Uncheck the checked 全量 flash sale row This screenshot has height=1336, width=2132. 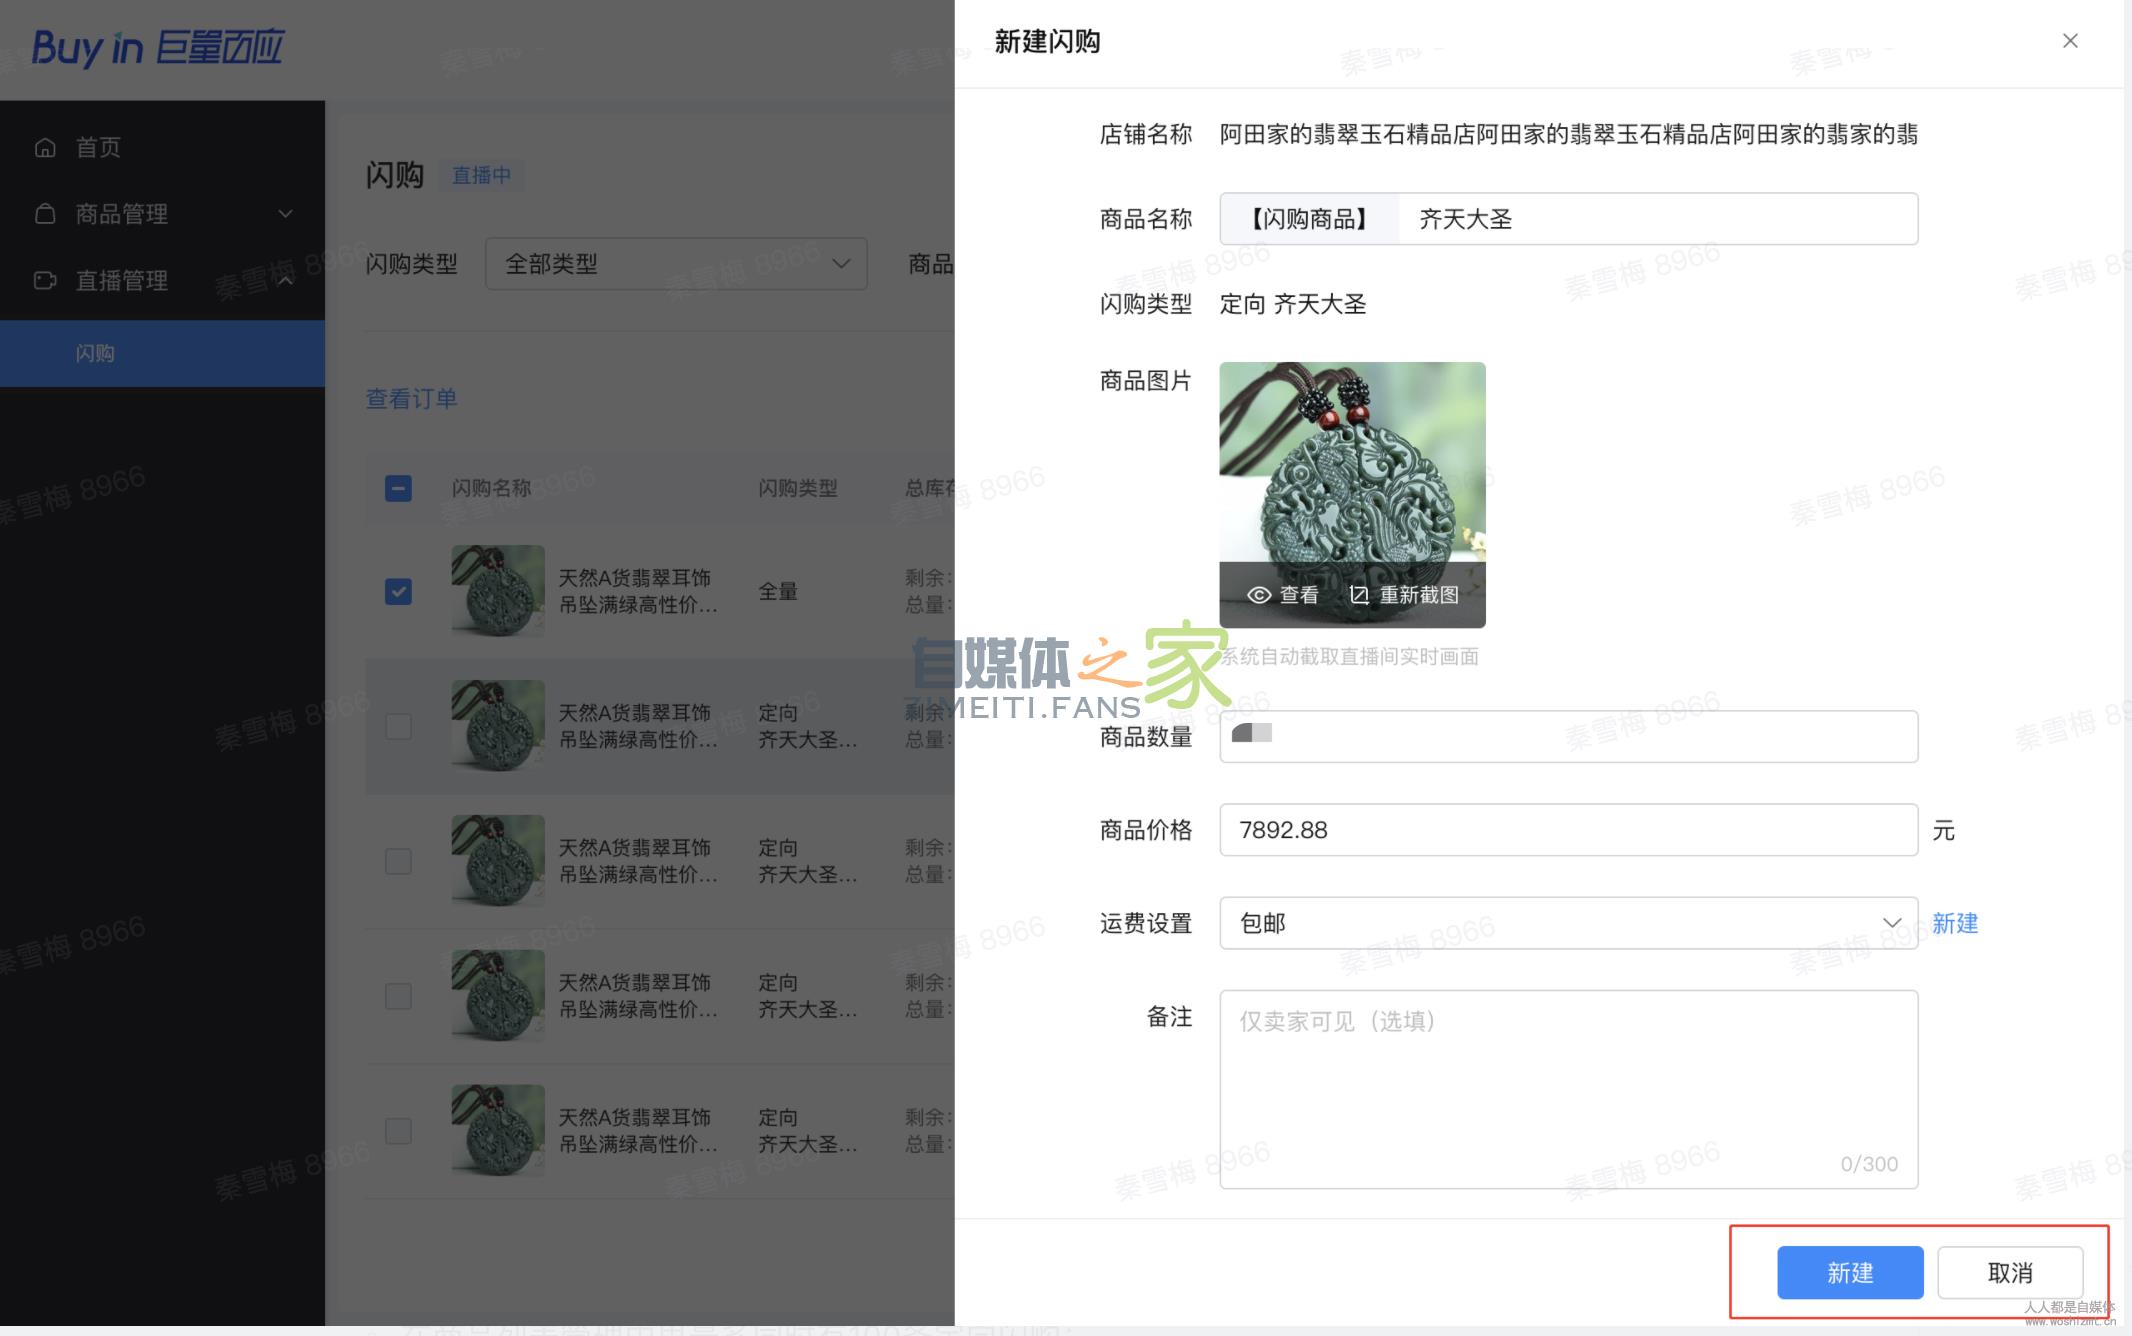point(398,591)
